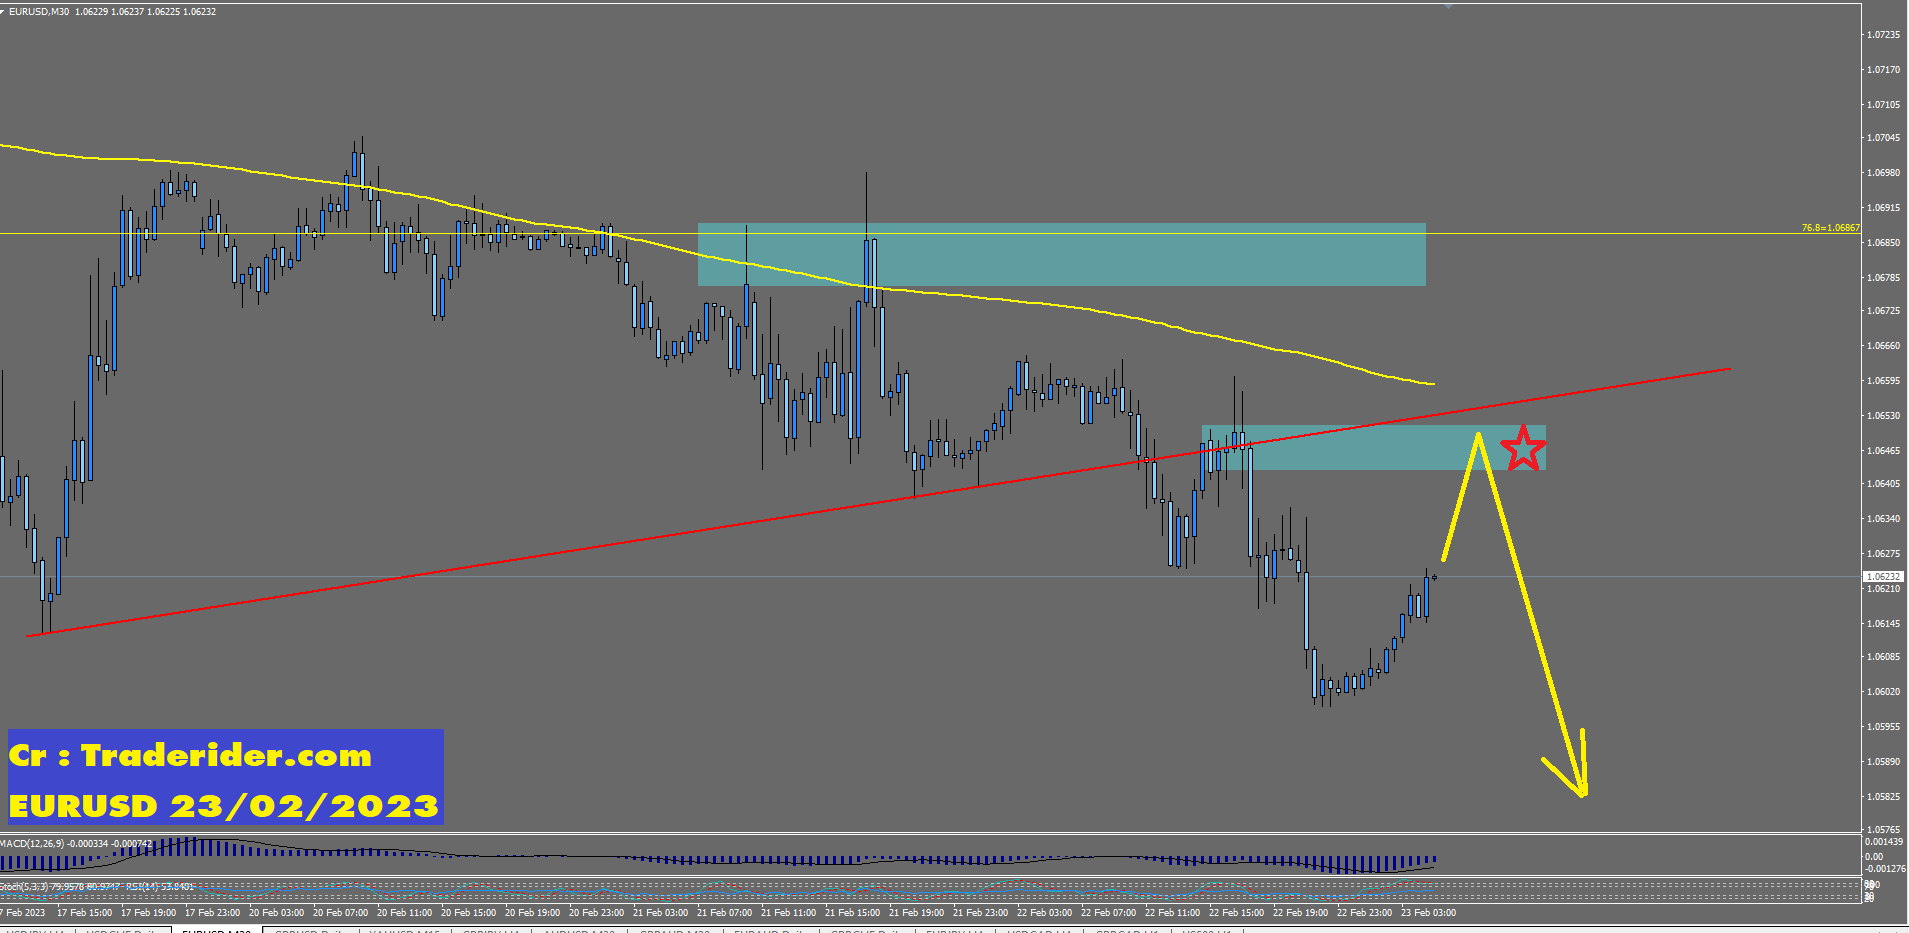
Task: Click the 76.8=1.06867 Fibonacci level label
Action: [1830, 228]
